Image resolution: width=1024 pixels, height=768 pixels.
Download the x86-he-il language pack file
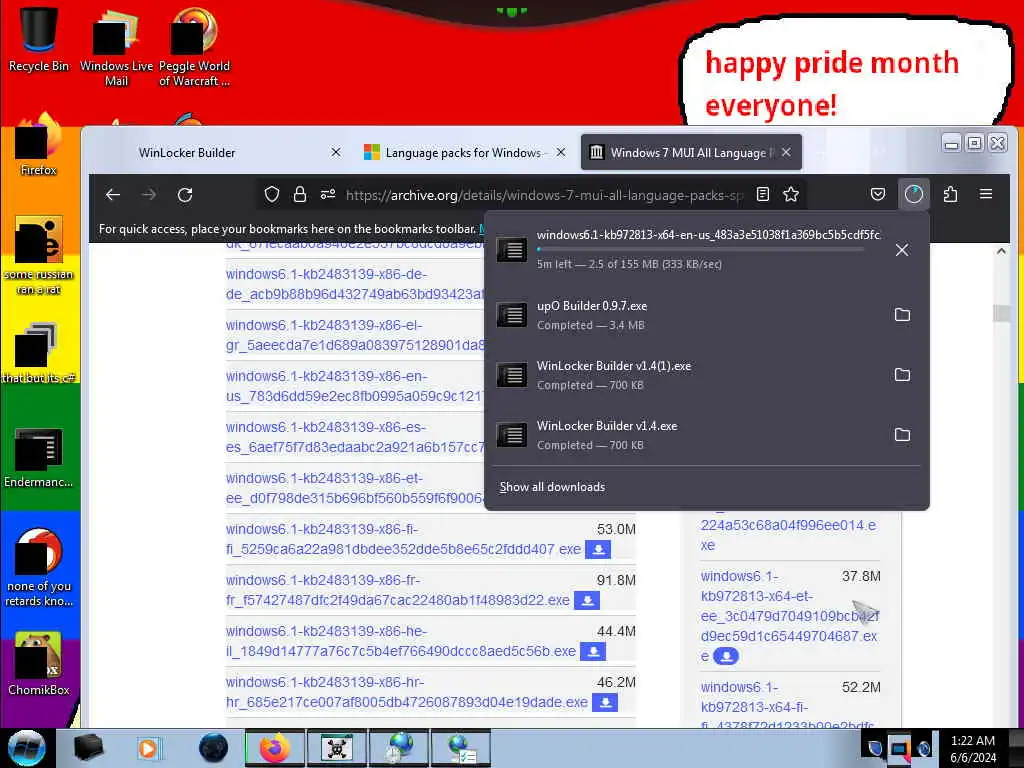[593, 651]
